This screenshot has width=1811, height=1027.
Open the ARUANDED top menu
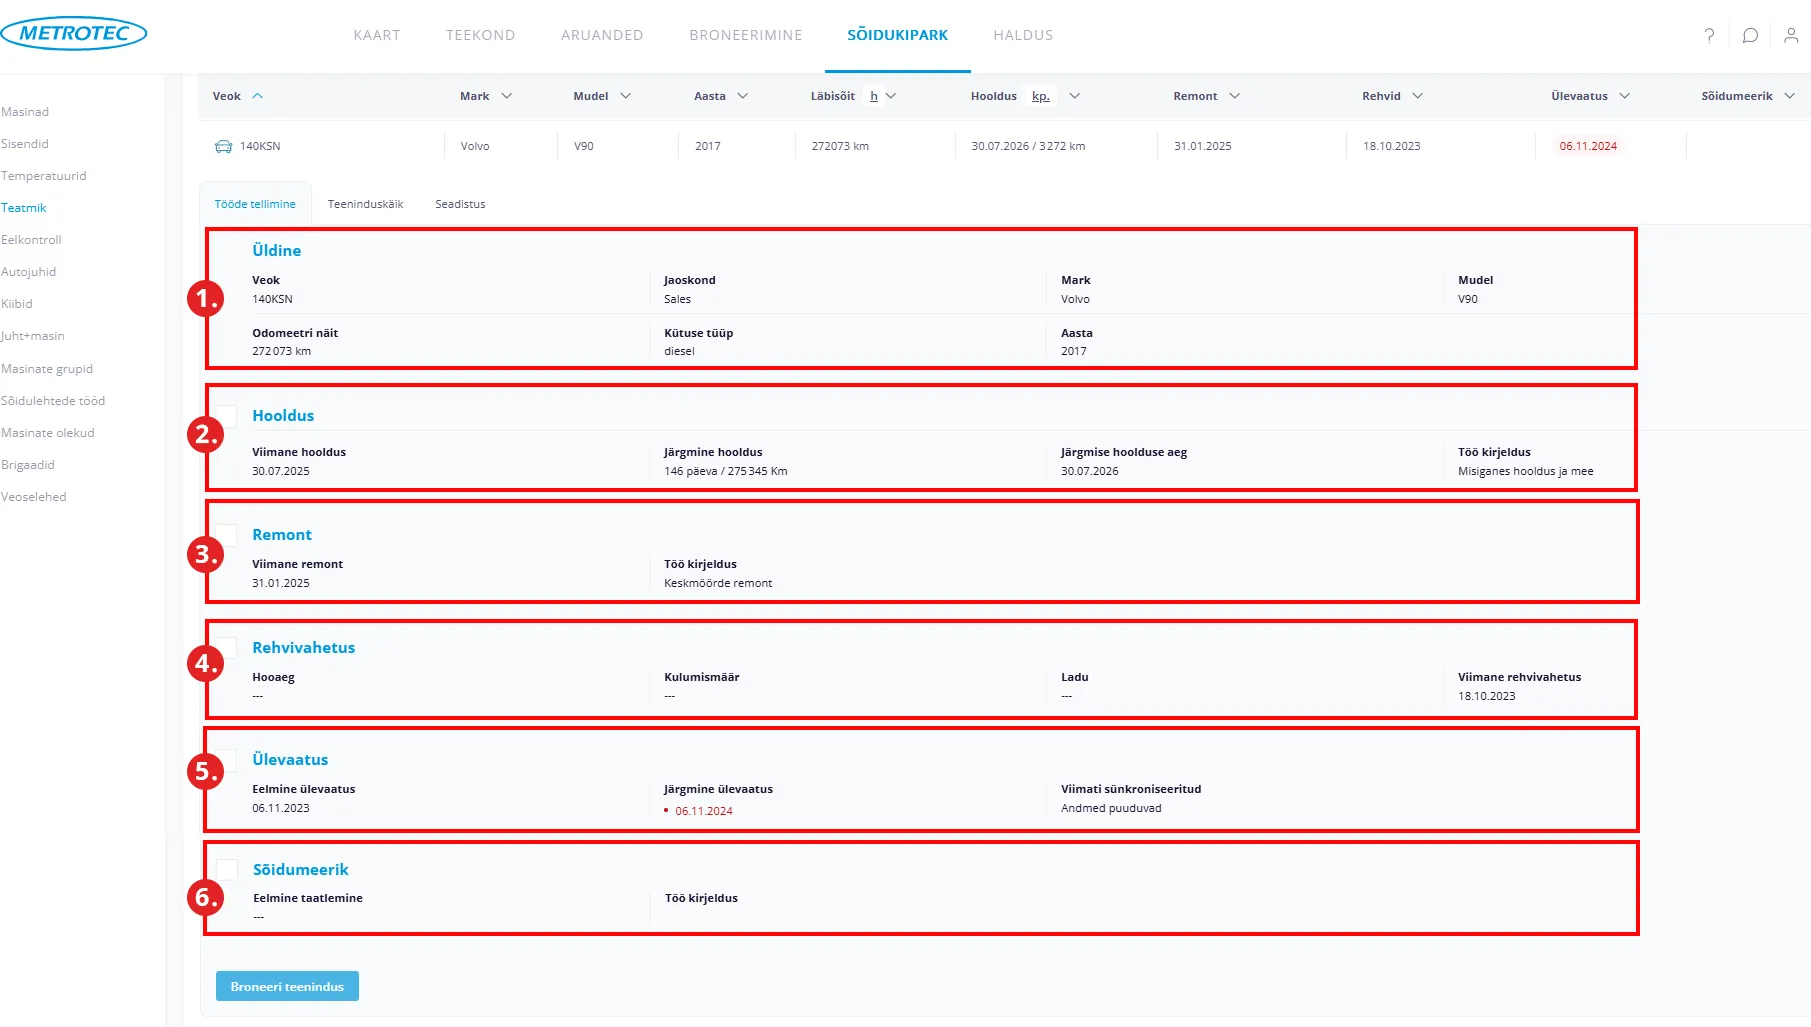pos(602,35)
